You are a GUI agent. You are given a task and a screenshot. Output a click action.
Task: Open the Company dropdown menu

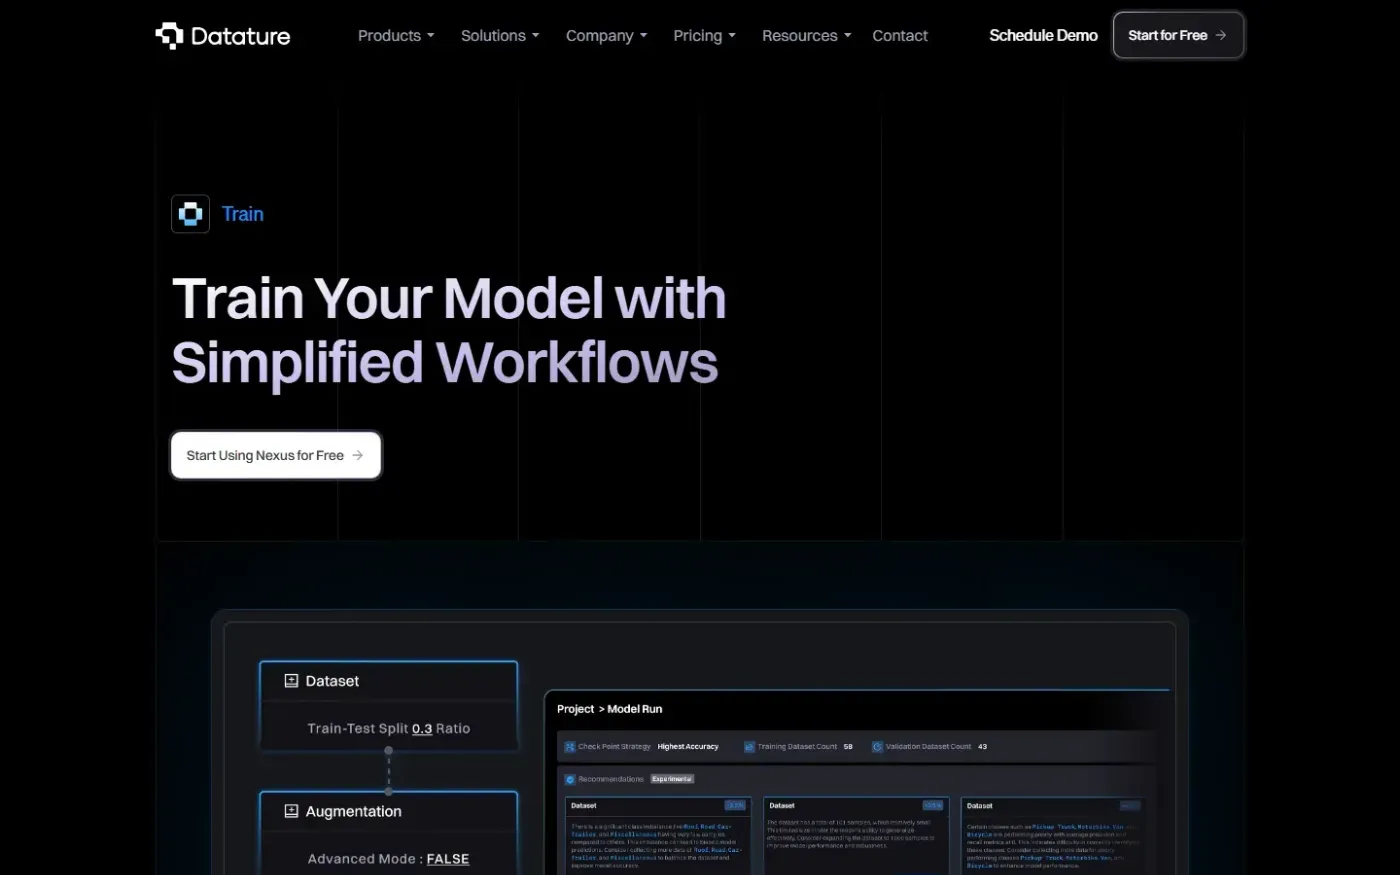(x=607, y=35)
